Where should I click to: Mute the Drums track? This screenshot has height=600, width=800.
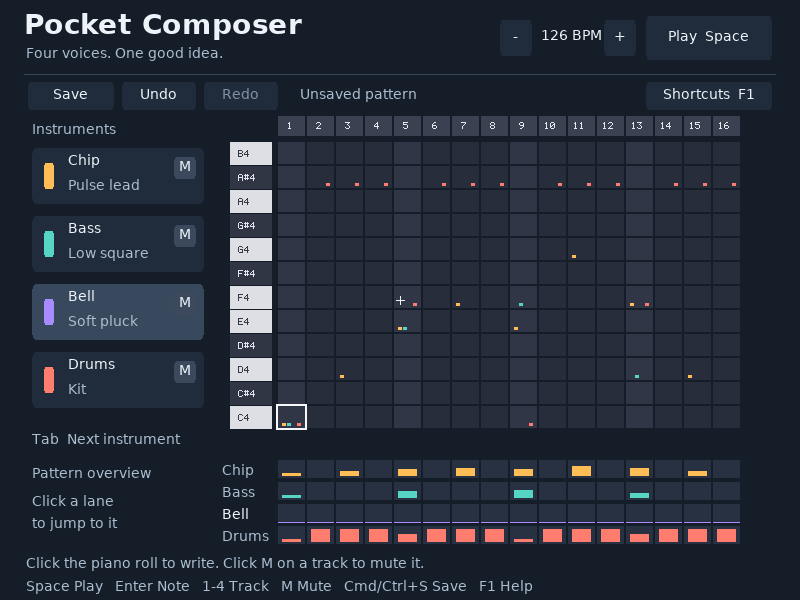185,371
